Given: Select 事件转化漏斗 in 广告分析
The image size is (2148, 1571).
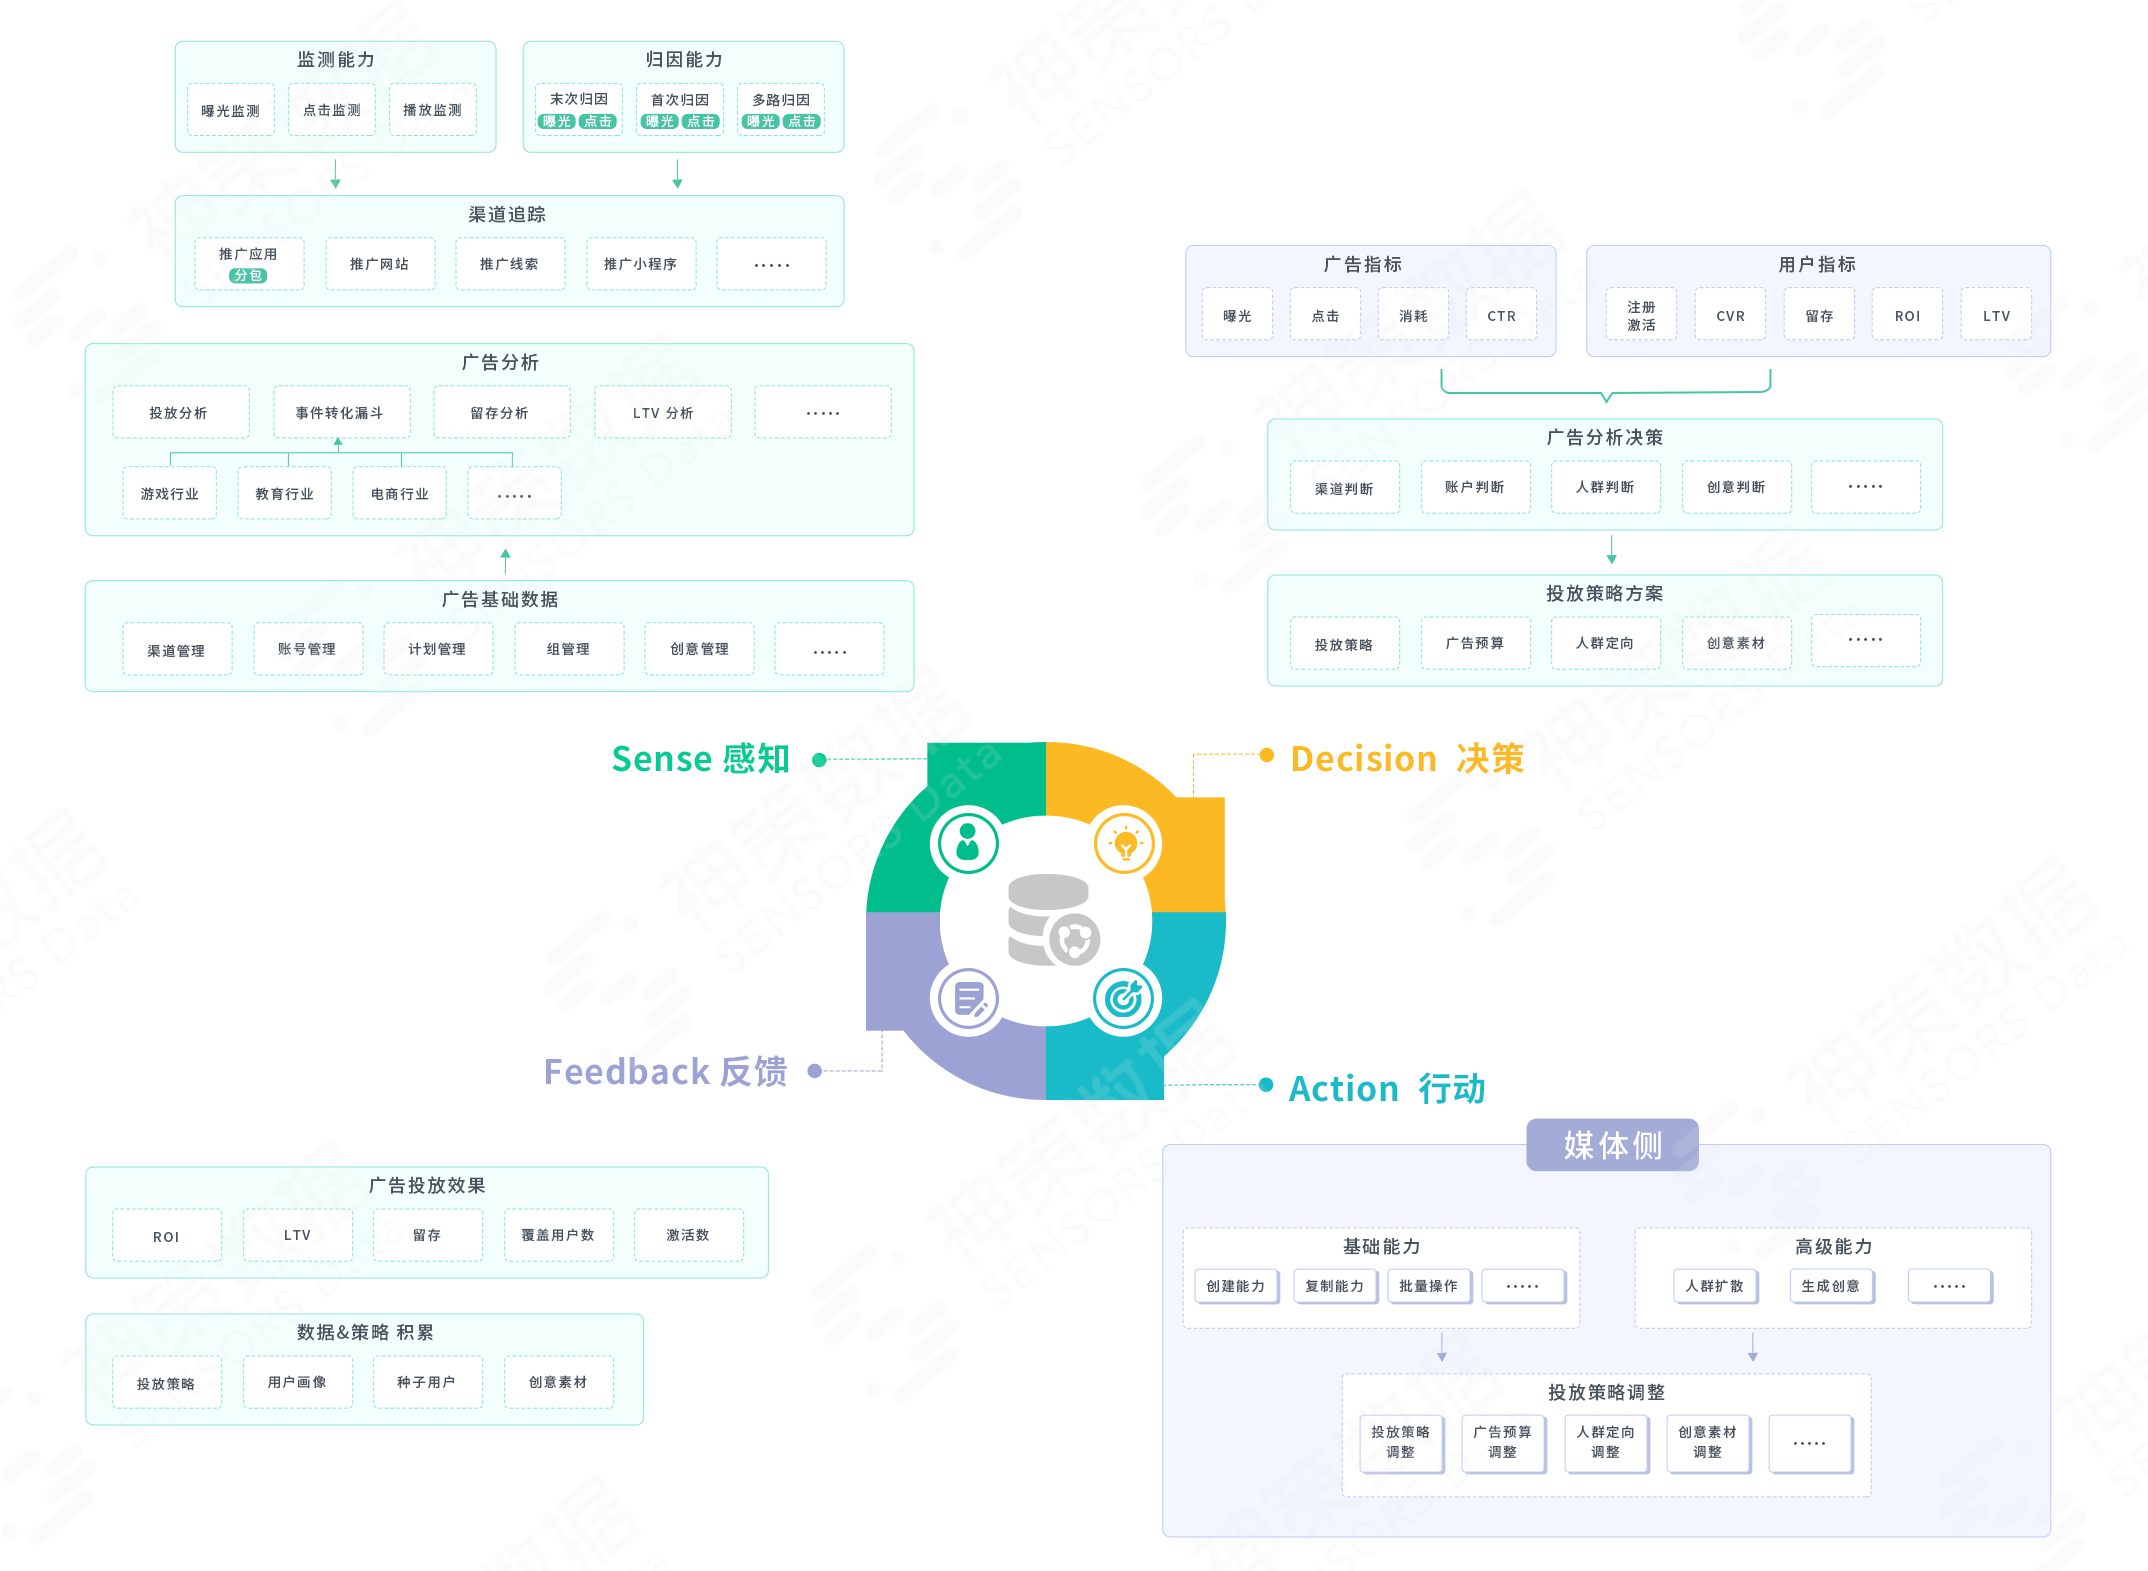Looking at the screenshot, I should (x=341, y=412).
